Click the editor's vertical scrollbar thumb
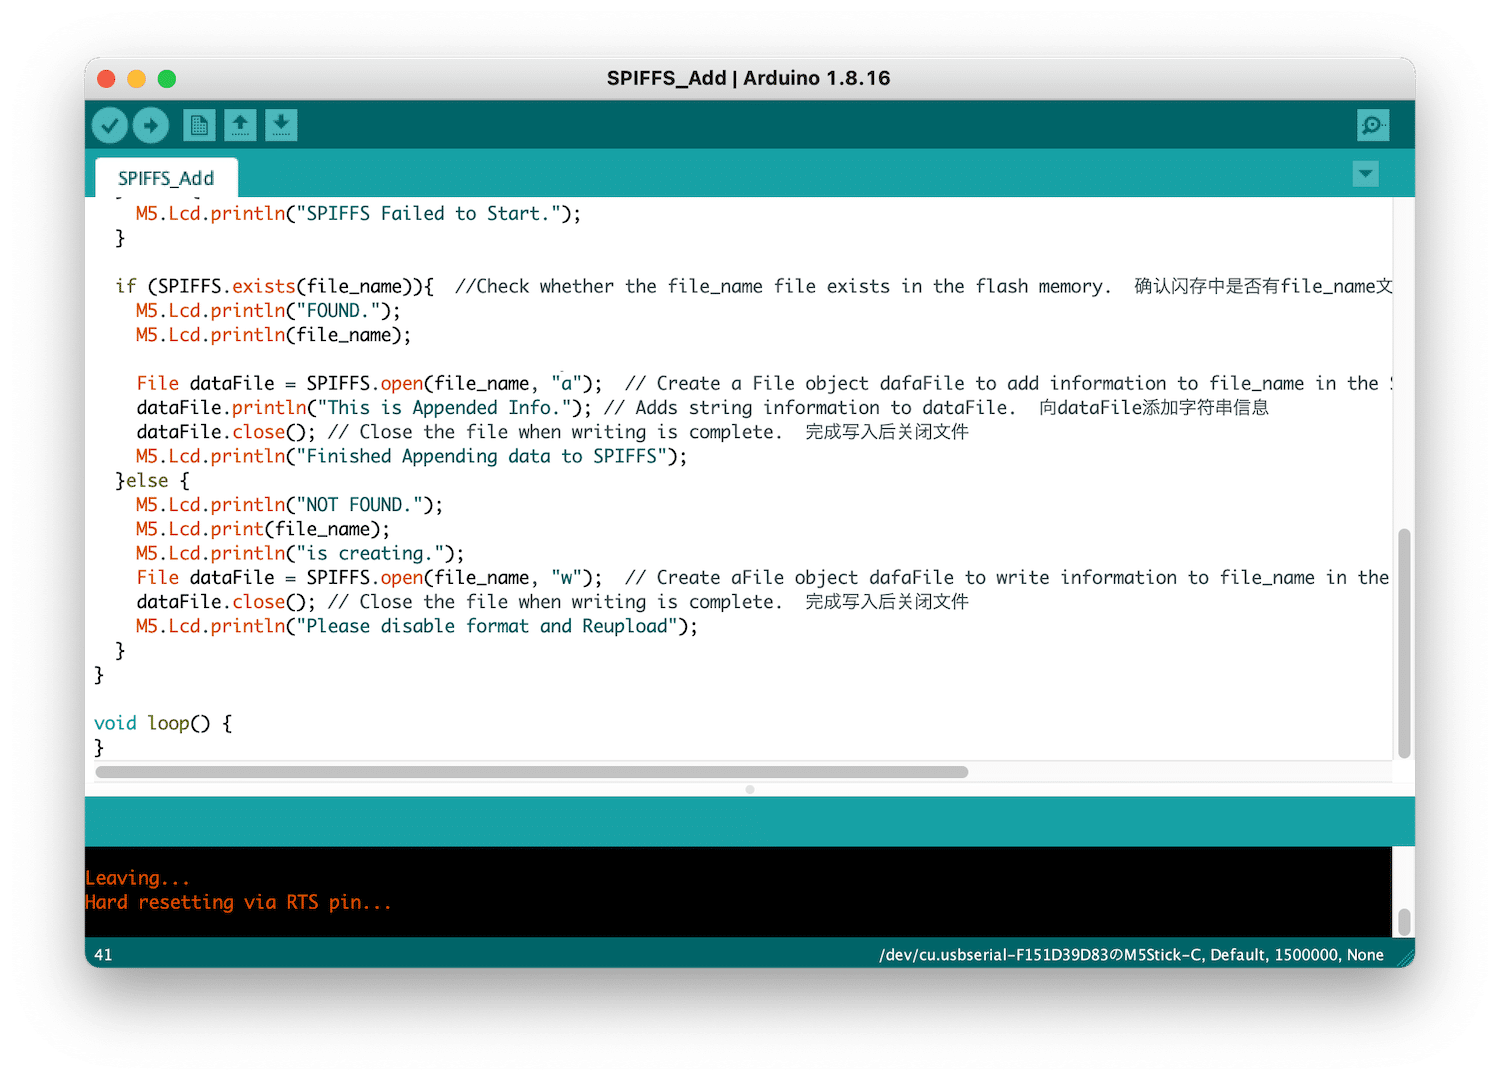This screenshot has height=1080, width=1500. 1404,643
